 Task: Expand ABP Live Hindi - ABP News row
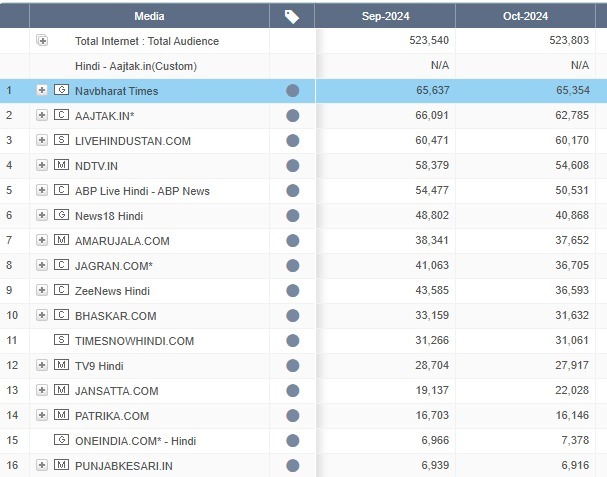pos(42,190)
